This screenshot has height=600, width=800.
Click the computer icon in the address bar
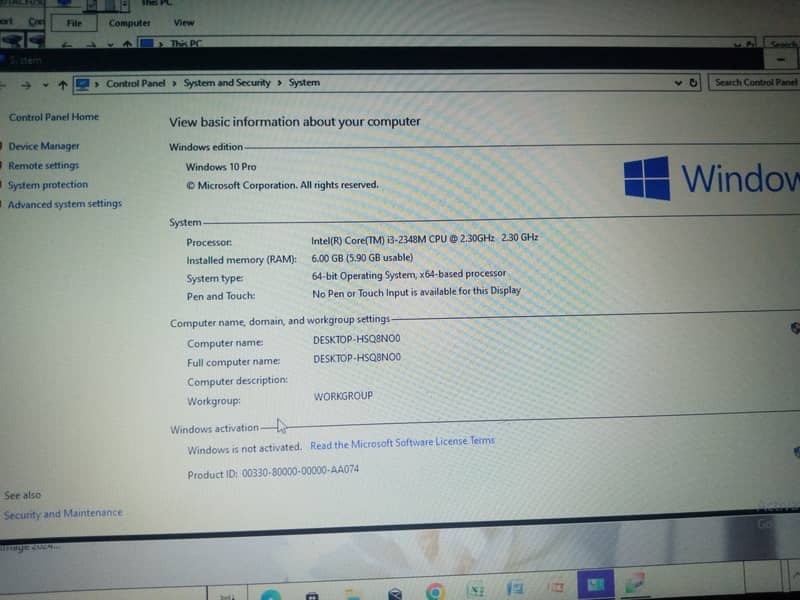point(82,84)
